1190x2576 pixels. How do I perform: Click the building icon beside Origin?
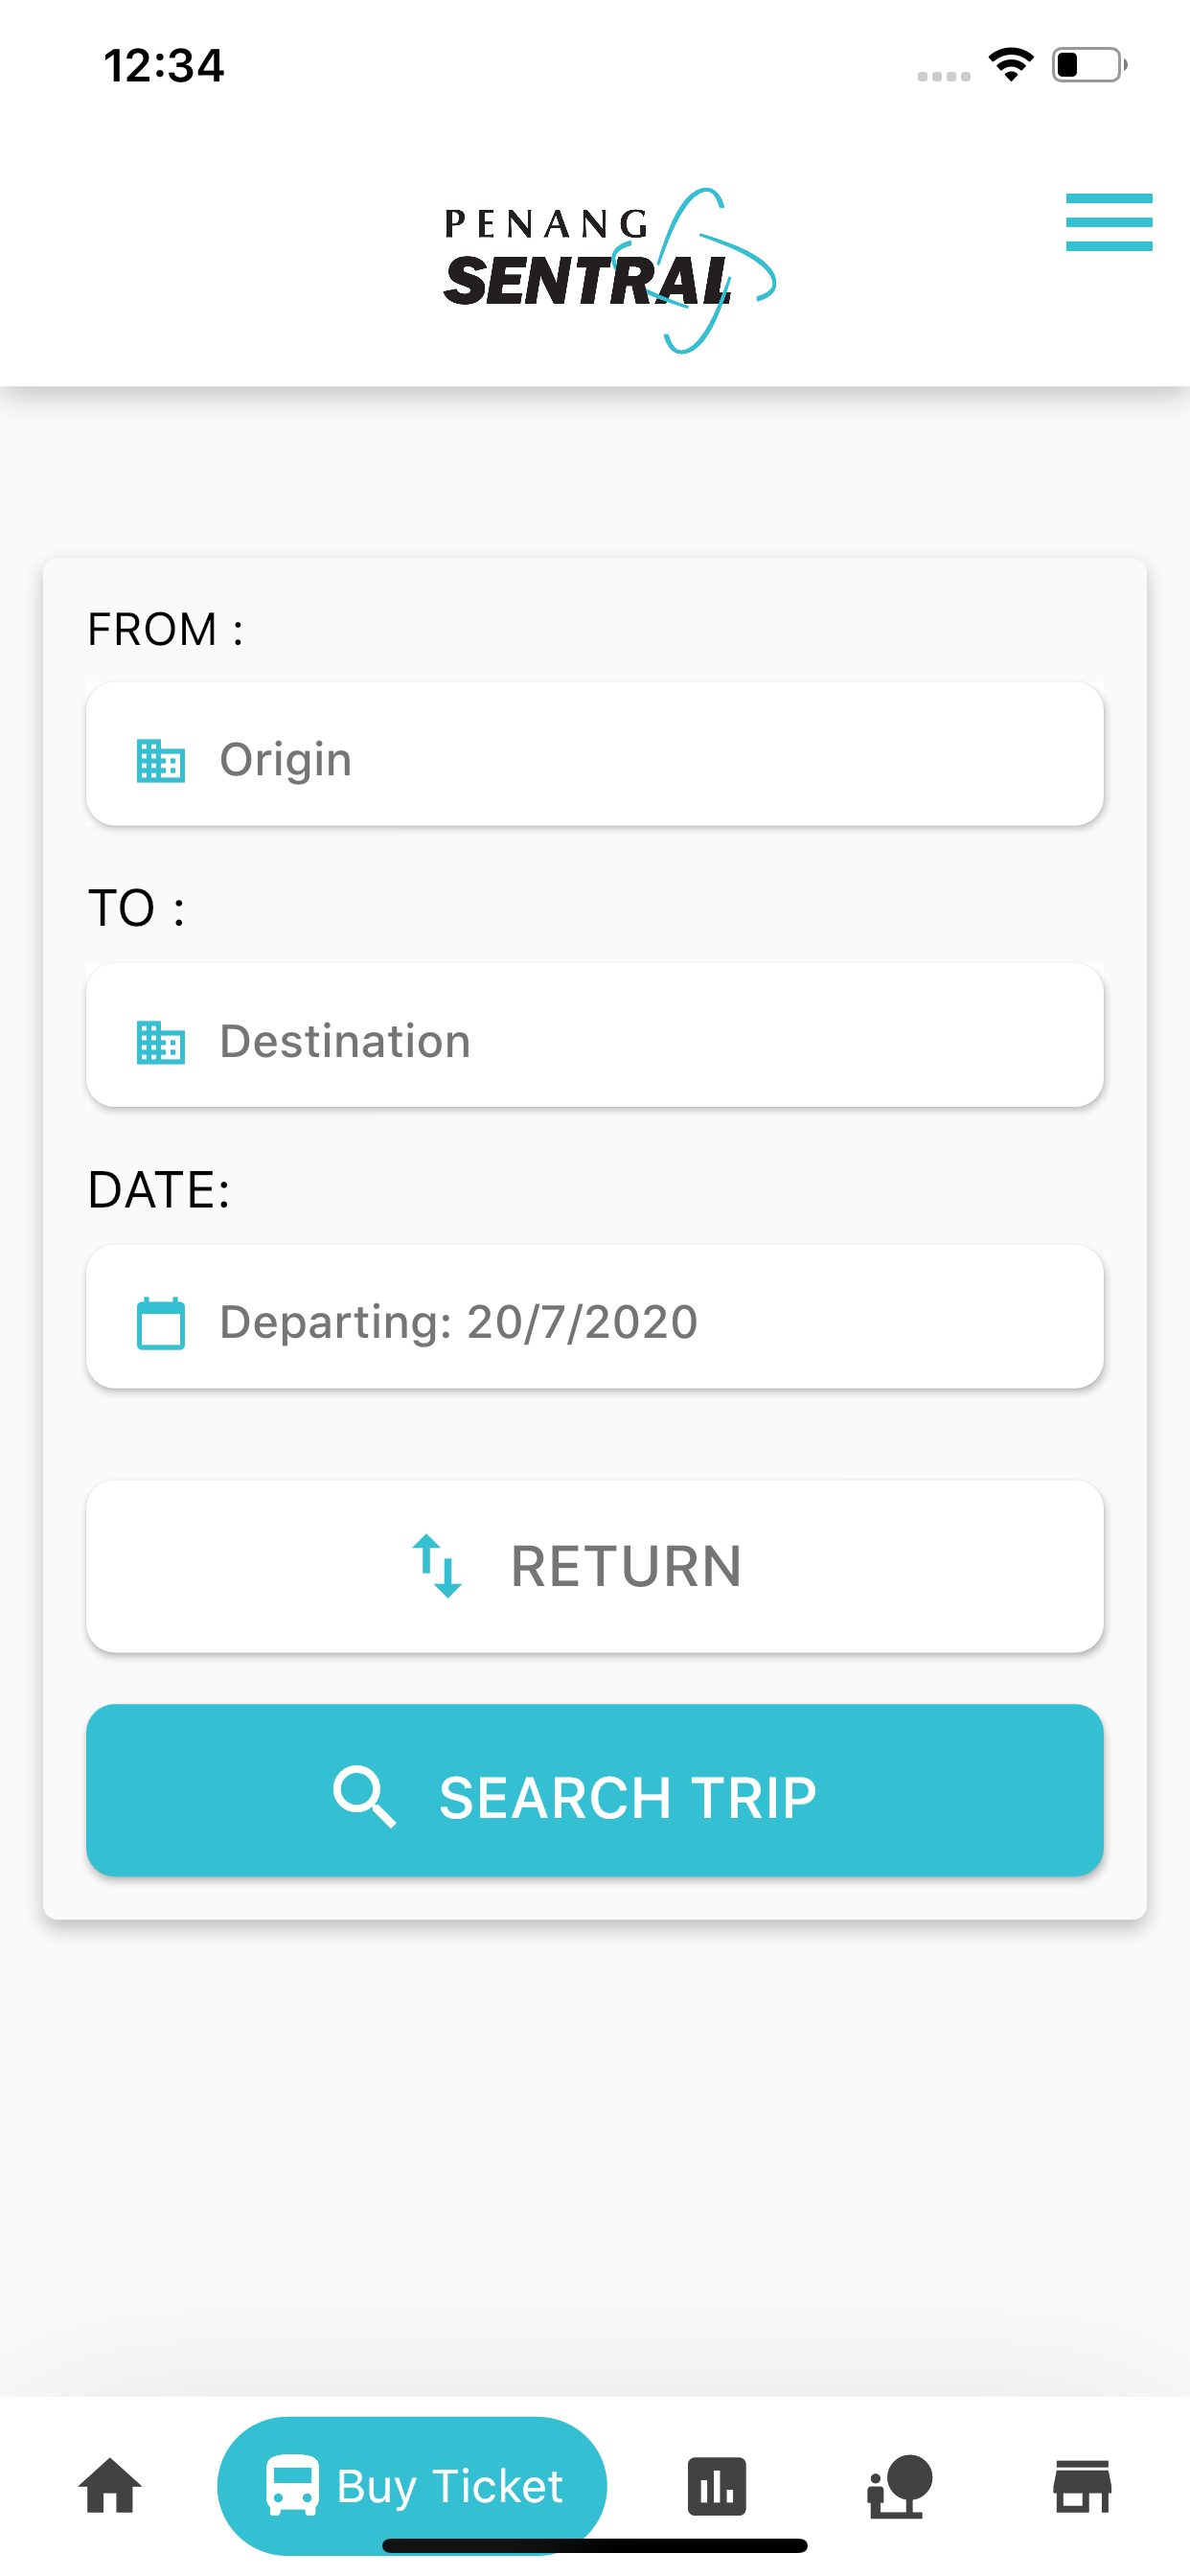161,761
